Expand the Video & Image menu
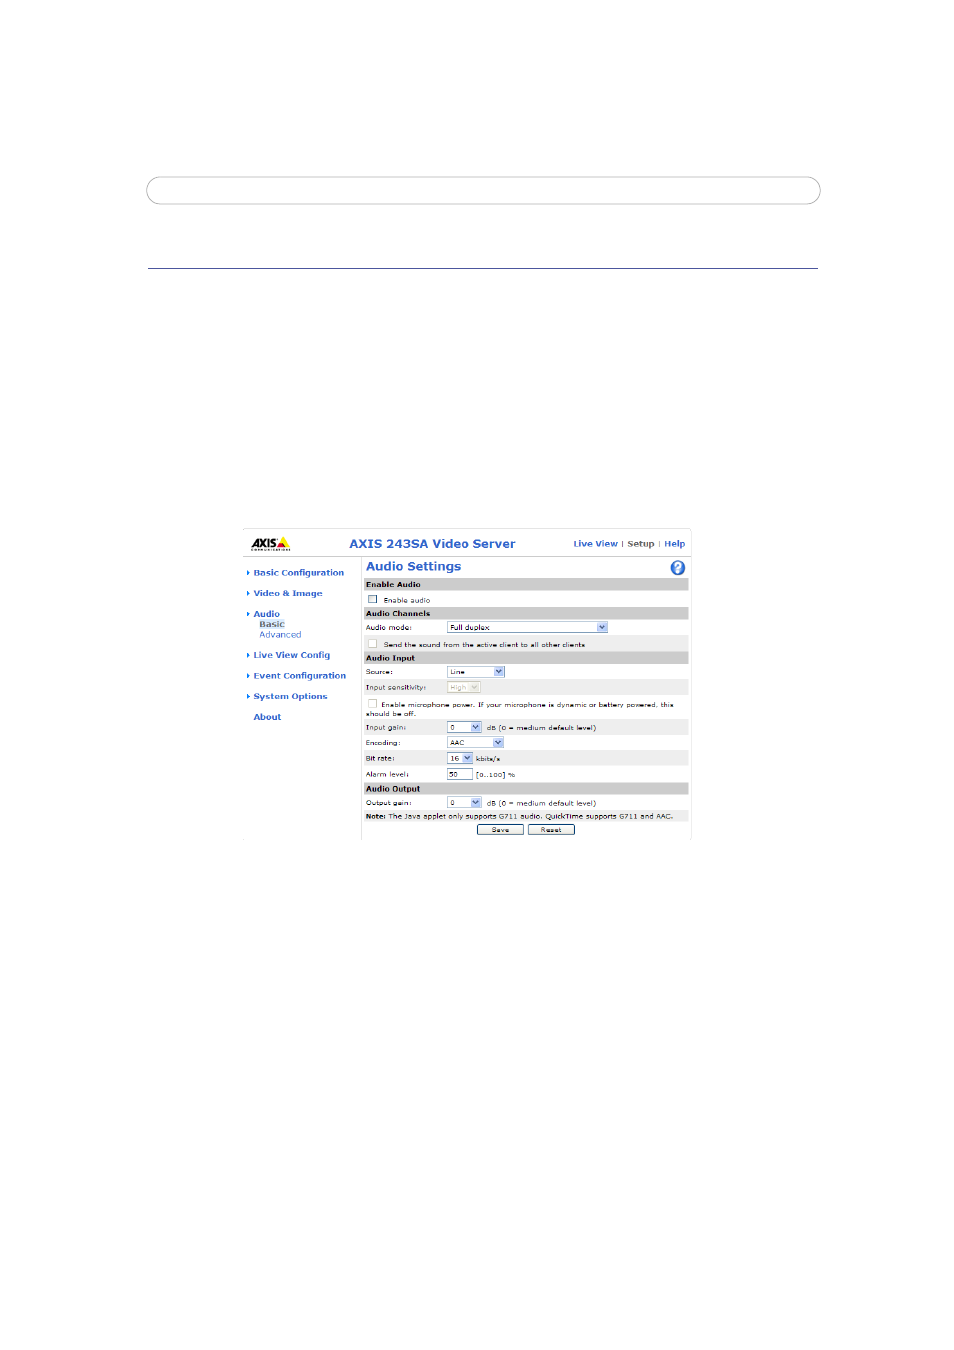 point(287,594)
